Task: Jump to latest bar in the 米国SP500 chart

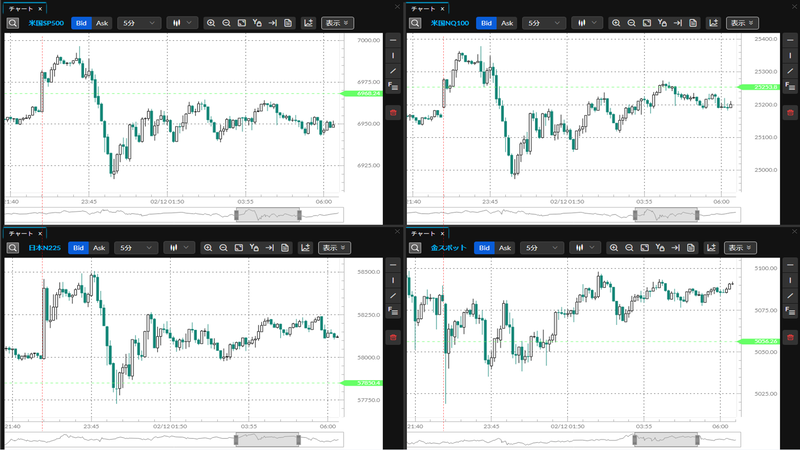Action: point(272,23)
